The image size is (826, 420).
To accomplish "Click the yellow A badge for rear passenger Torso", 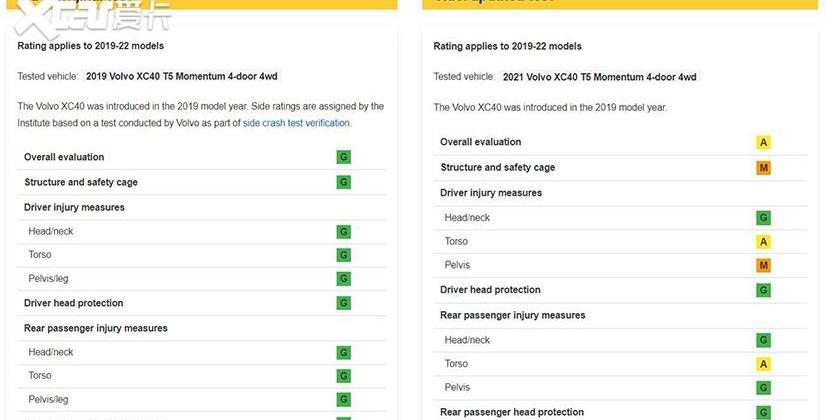I will pos(763,364).
